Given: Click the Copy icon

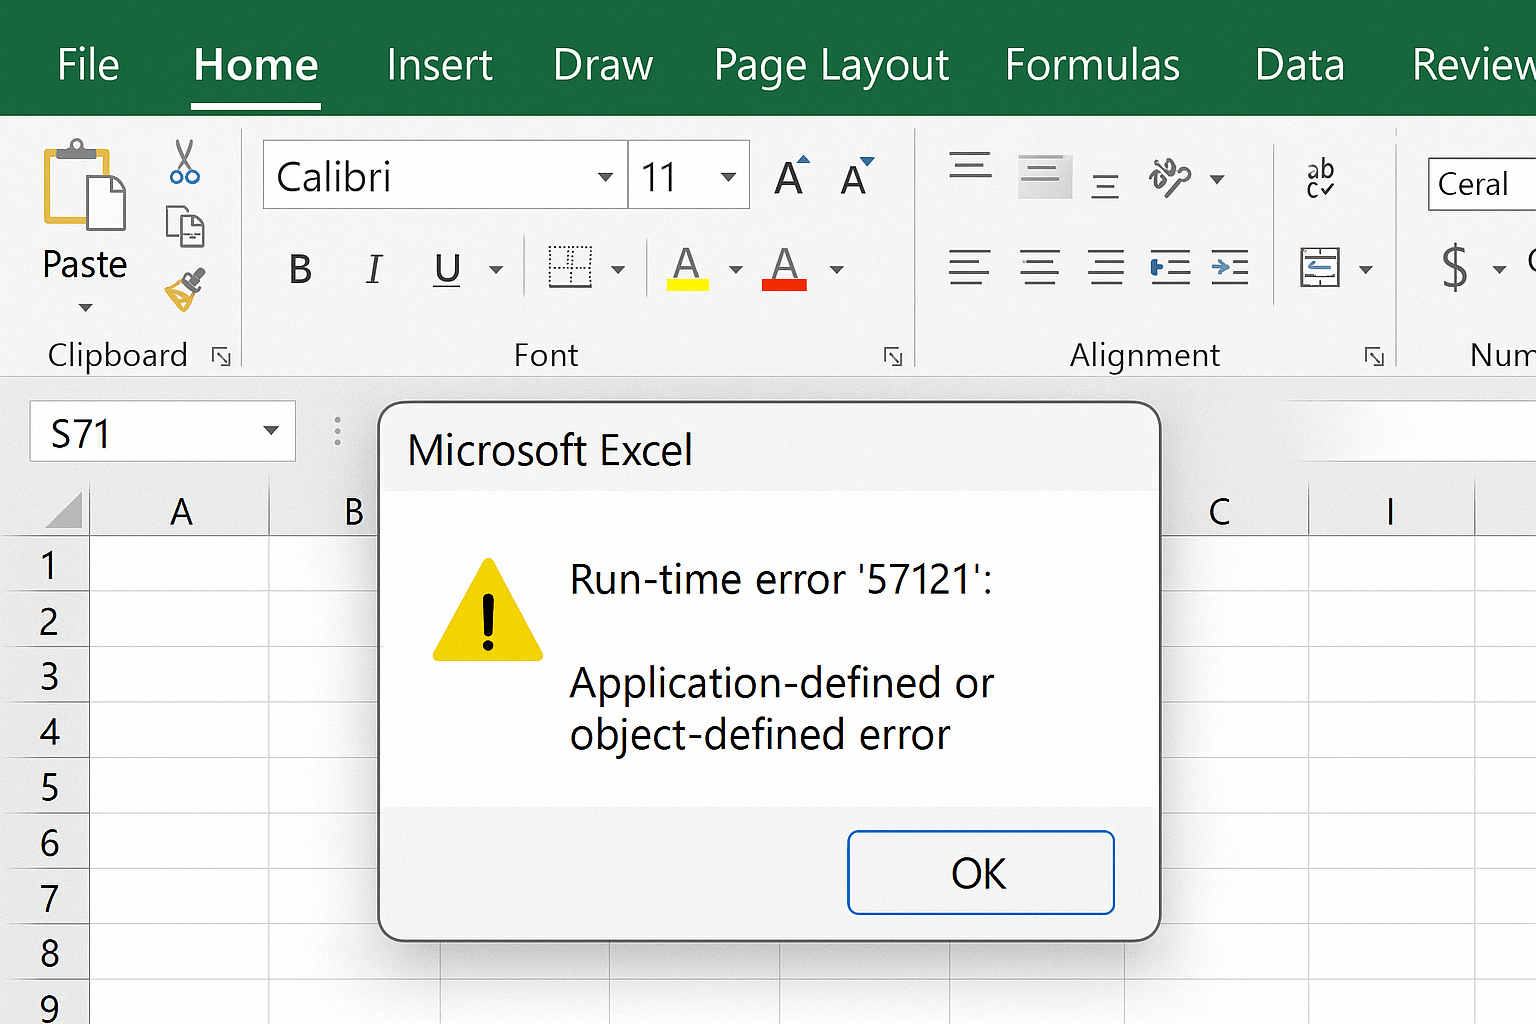Looking at the screenshot, I should [183, 227].
